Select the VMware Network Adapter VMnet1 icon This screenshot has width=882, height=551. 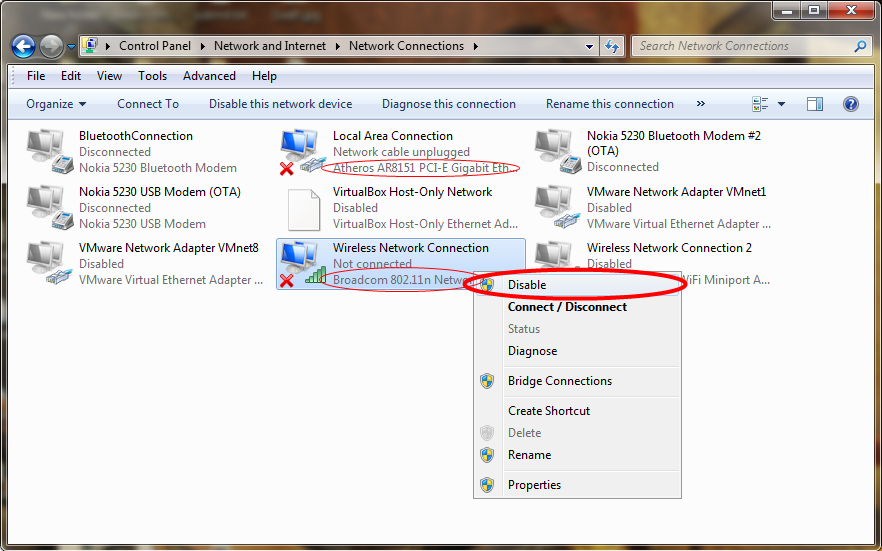coord(558,207)
